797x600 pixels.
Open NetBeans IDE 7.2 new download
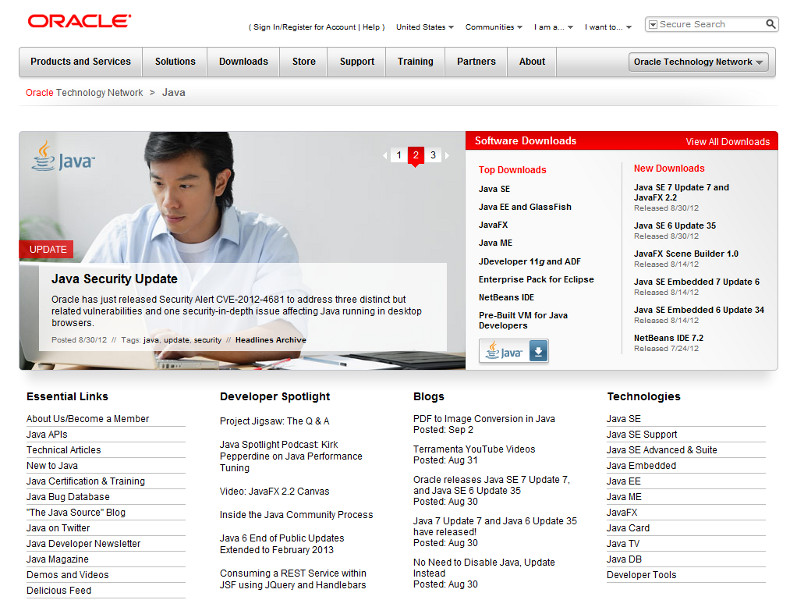[x=668, y=338]
